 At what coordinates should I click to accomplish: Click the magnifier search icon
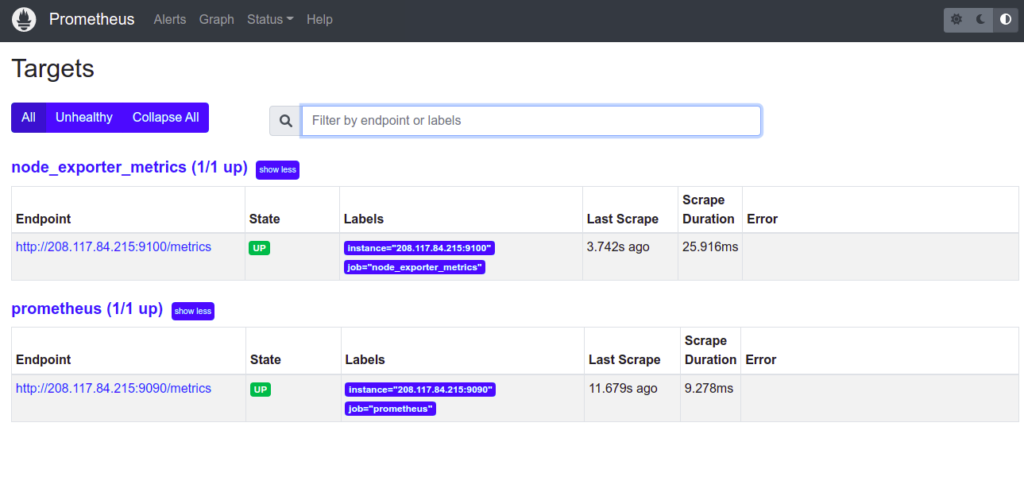pyautogui.click(x=285, y=121)
